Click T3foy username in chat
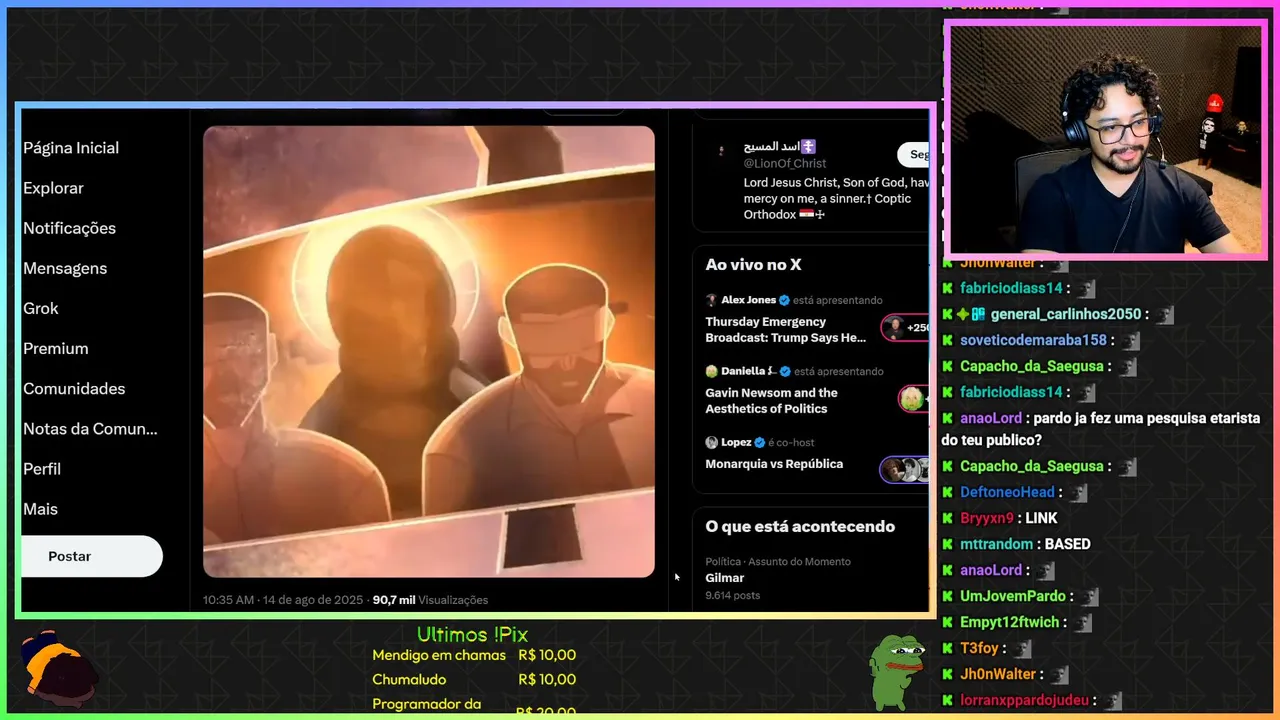 click(979, 648)
